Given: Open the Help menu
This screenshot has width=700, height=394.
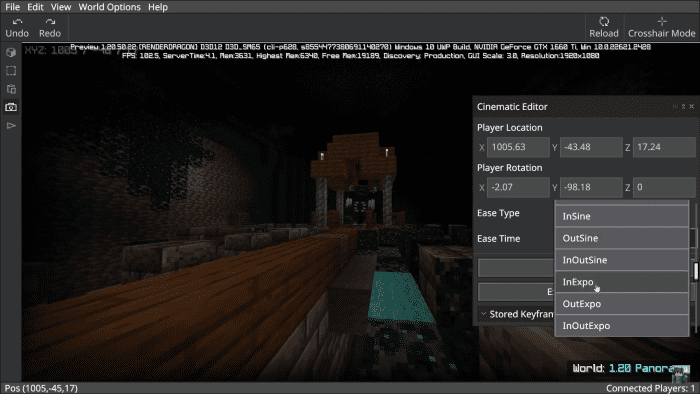Looking at the screenshot, I should click(158, 7).
